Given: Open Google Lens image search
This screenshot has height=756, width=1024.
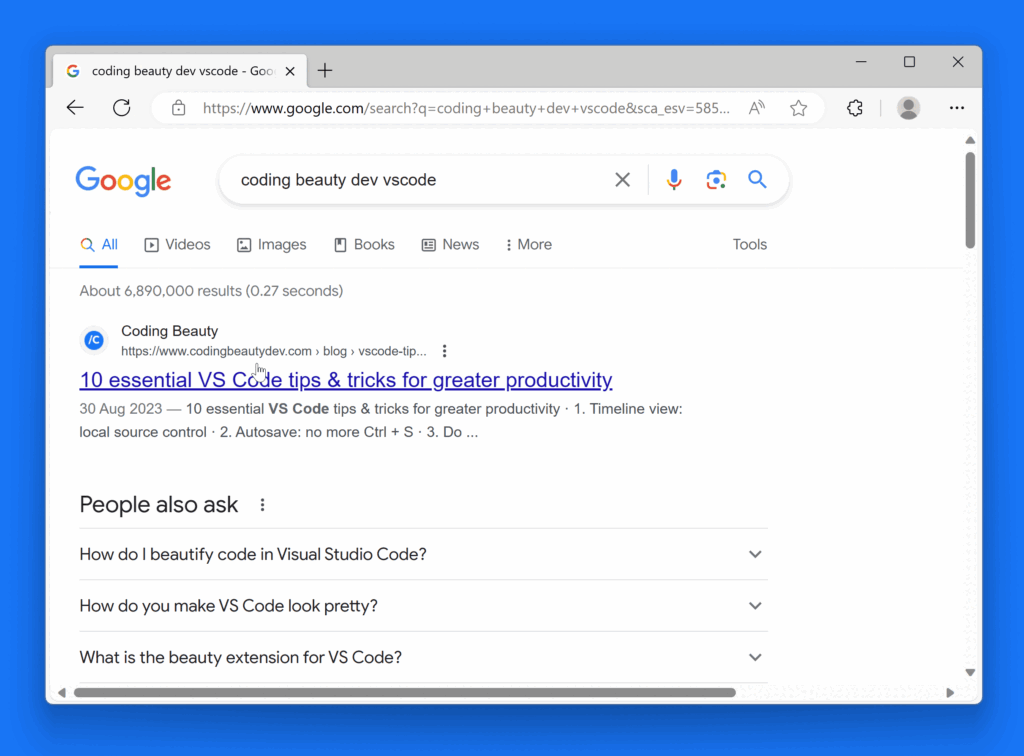Looking at the screenshot, I should click(x=716, y=180).
